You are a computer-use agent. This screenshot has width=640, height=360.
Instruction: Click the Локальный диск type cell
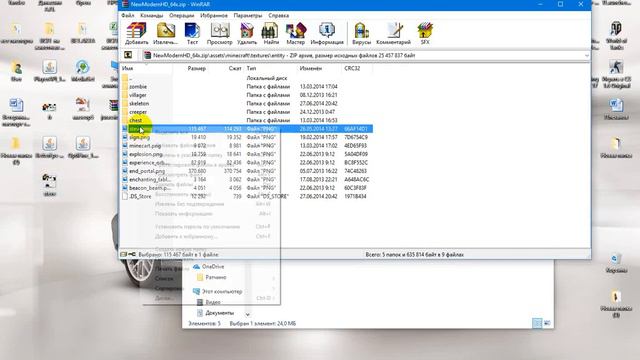pos(267,78)
